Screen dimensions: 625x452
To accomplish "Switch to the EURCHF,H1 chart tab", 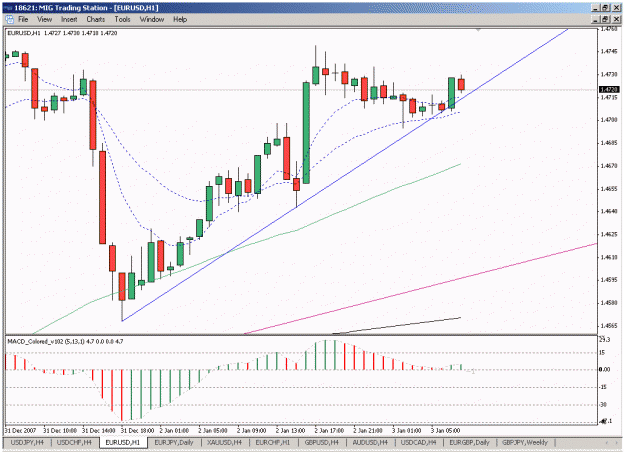I will click(x=273, y=442).
